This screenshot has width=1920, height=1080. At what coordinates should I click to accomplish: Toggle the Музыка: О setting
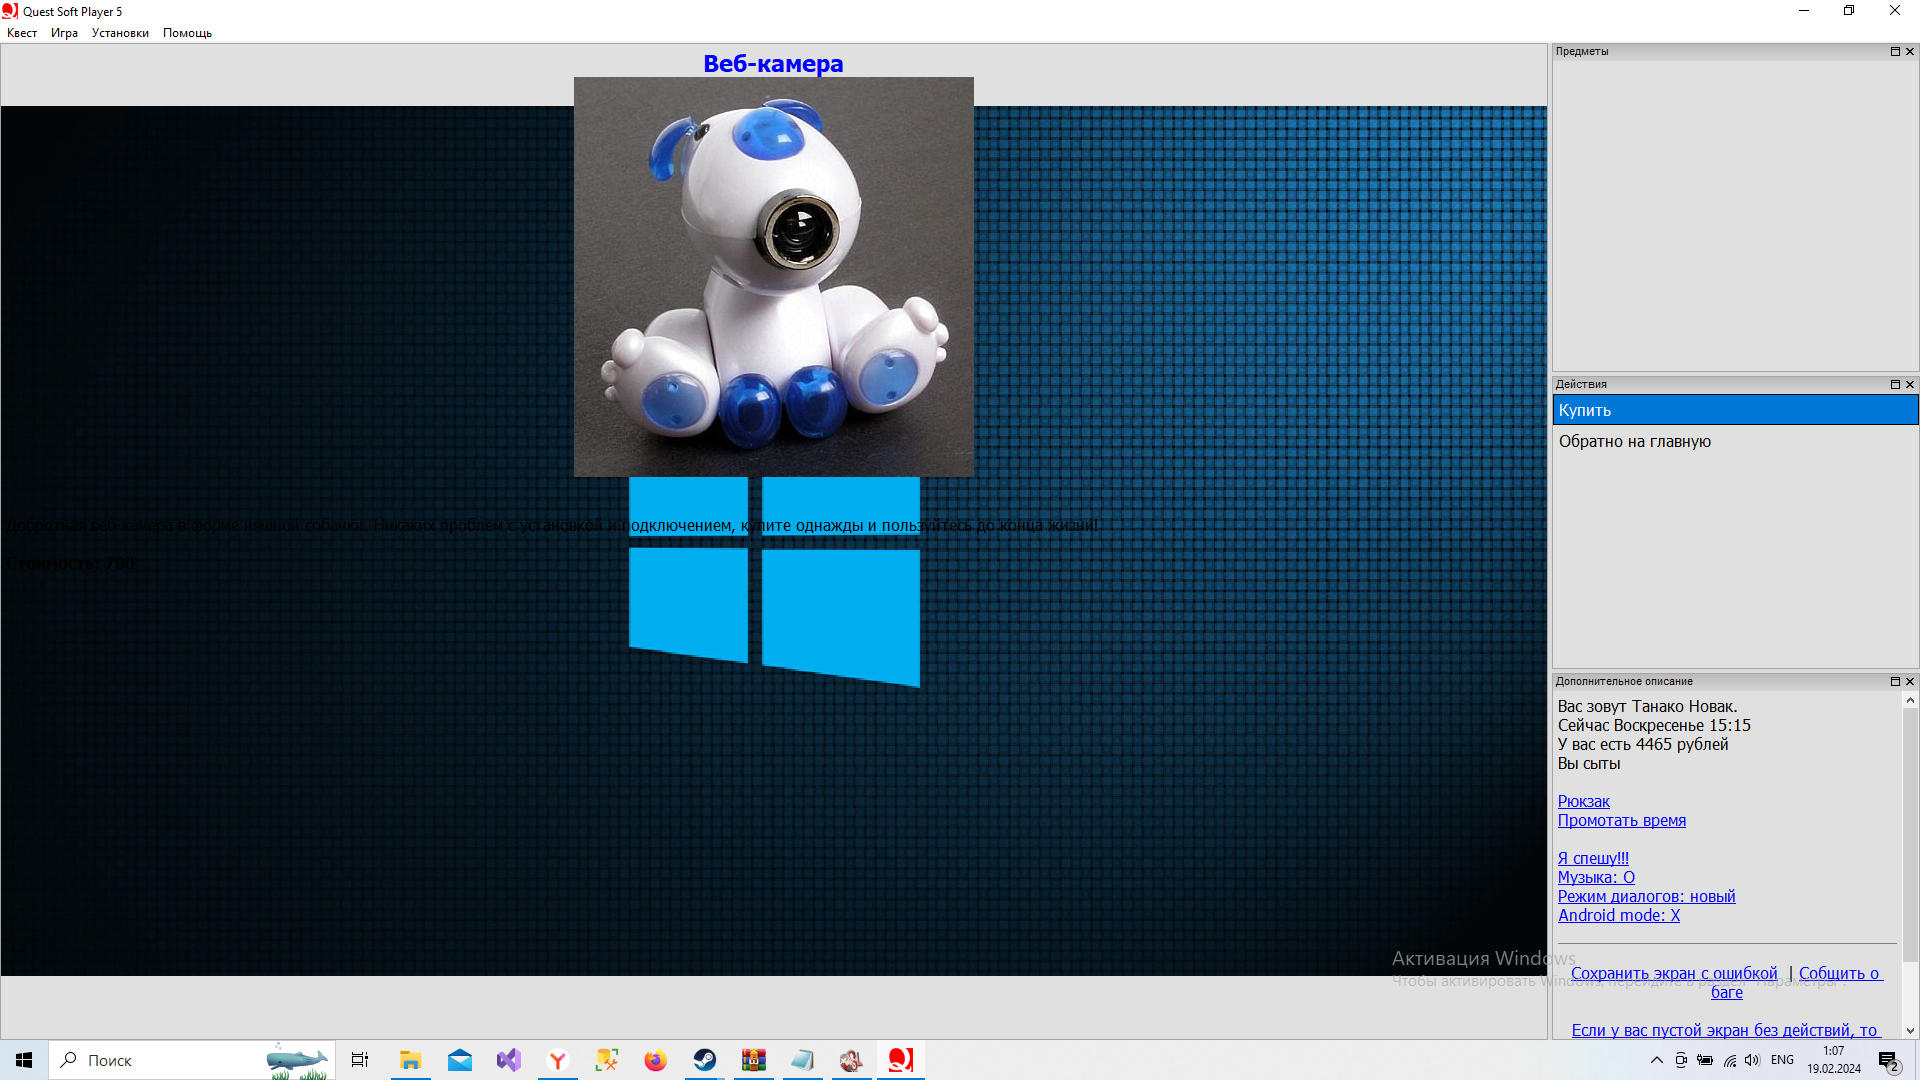coord(1596,877)
